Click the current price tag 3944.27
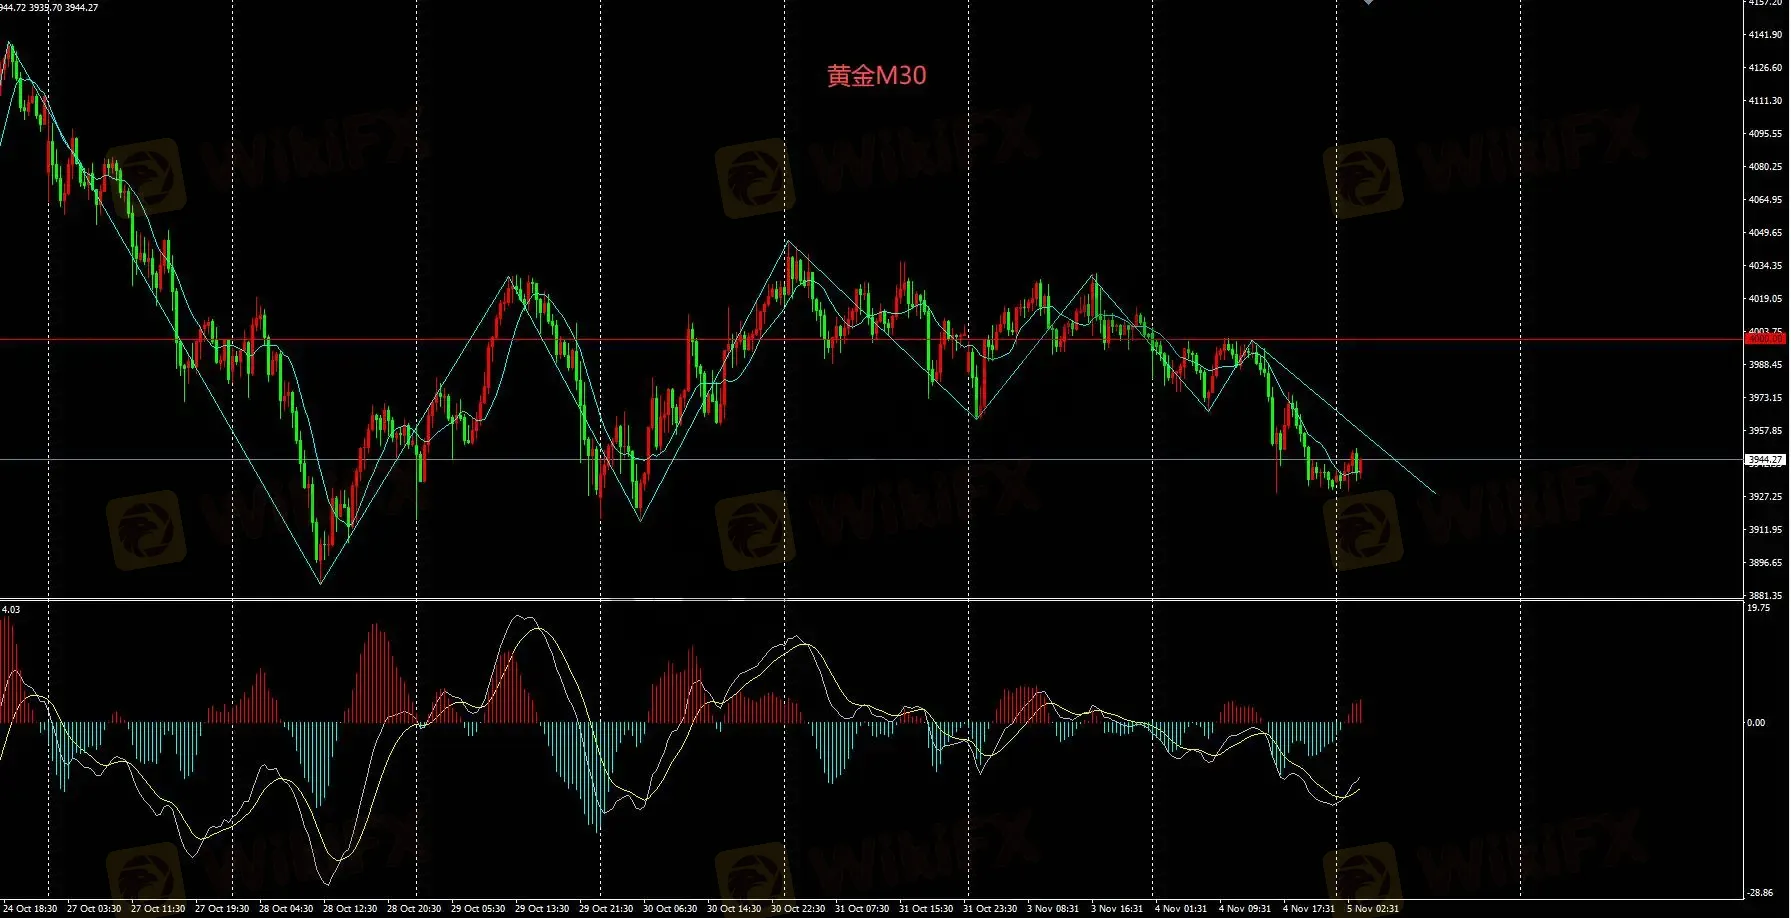 point(1765,460)
